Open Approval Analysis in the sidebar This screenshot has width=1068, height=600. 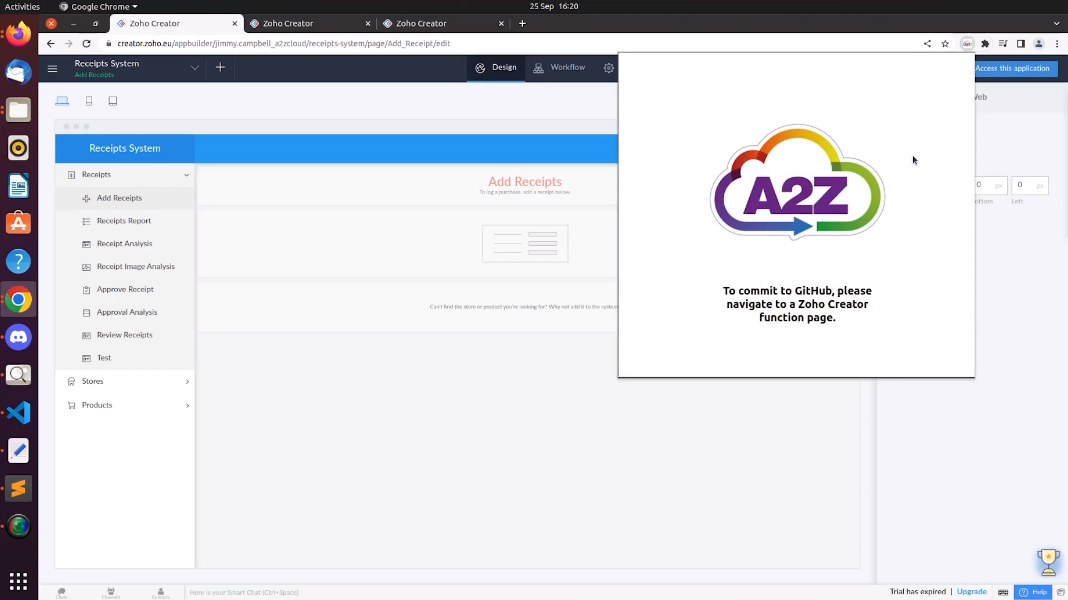(x=125, y=312)
